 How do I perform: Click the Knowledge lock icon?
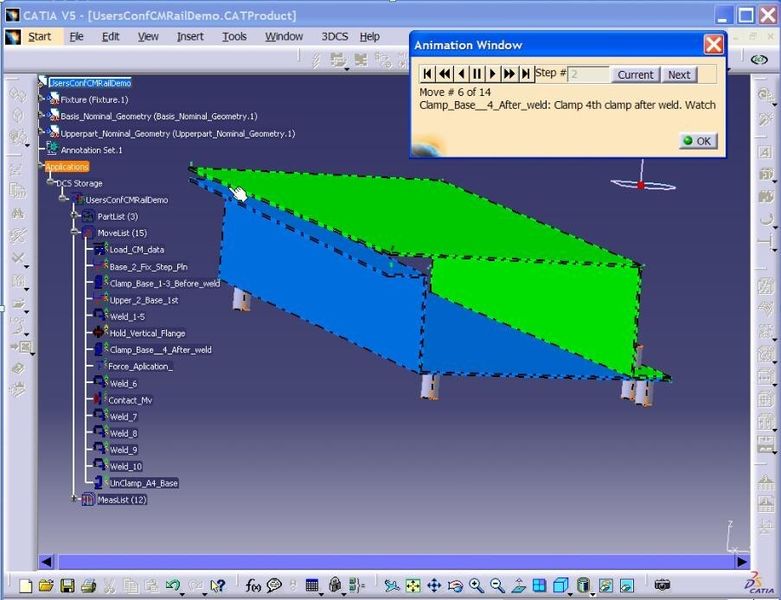335,586
